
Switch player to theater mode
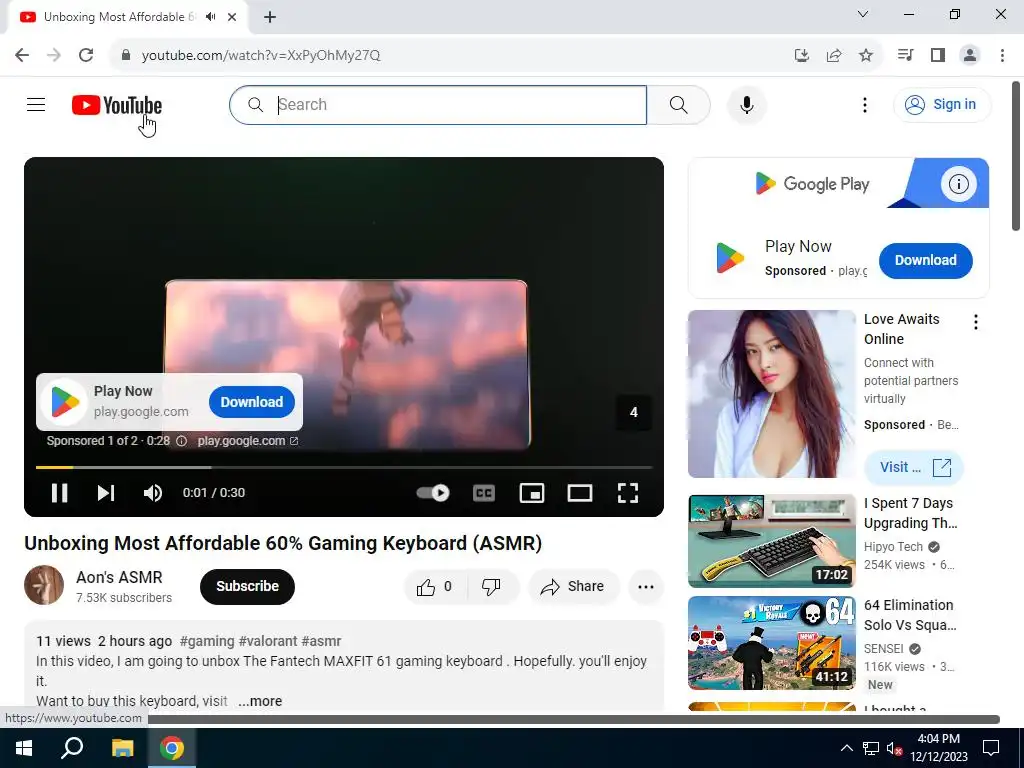[x=580, y=493]
